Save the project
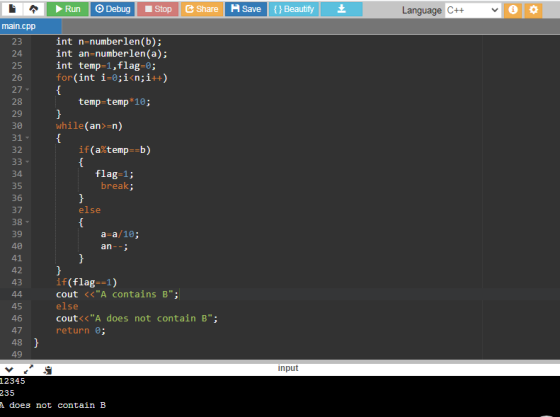Screen dimensions: 560x417 pyautogui.click(x=246, y=9)
